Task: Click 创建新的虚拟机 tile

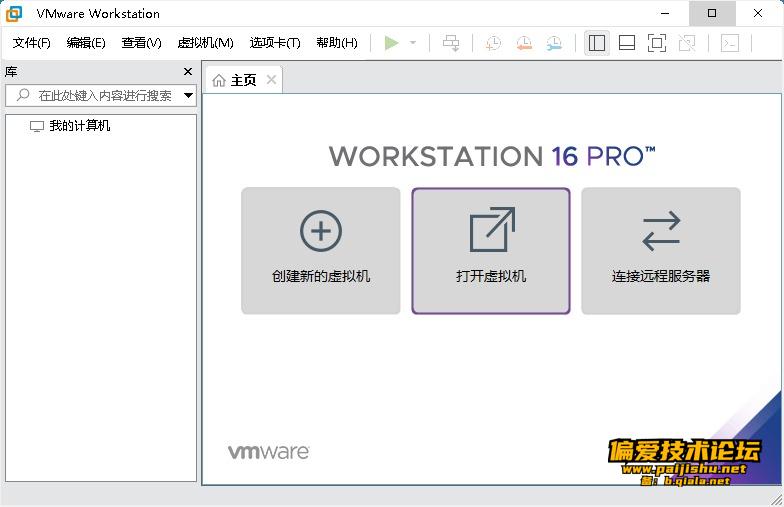Action: point(320,251)
